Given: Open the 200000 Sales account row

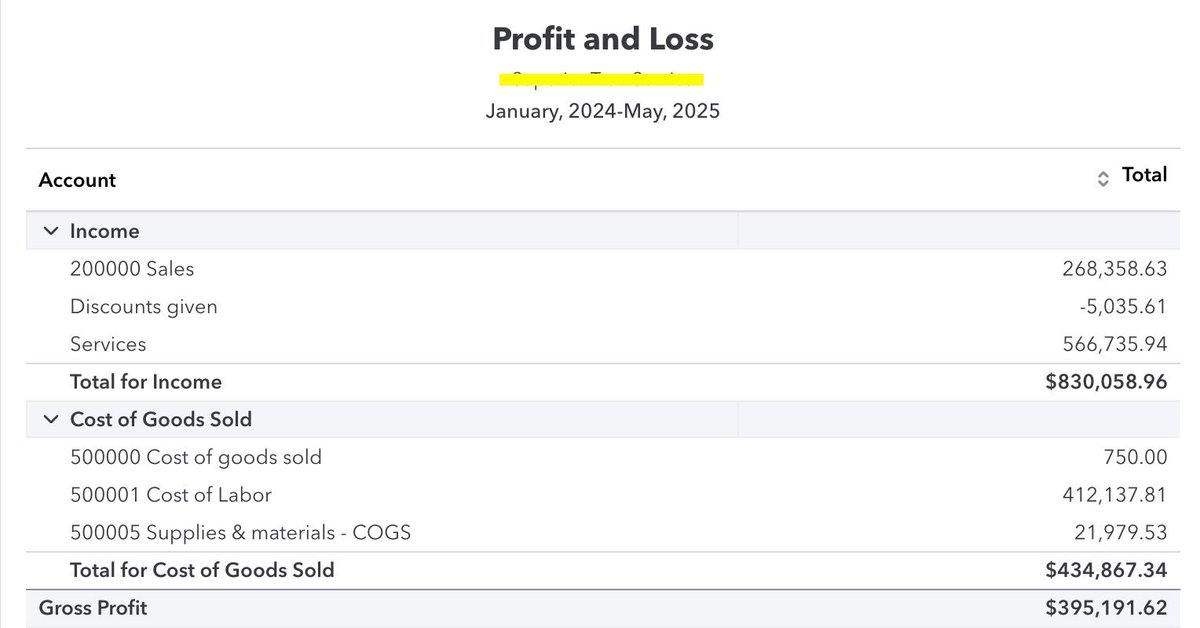Looking at the screenshot, I should 132,268.
